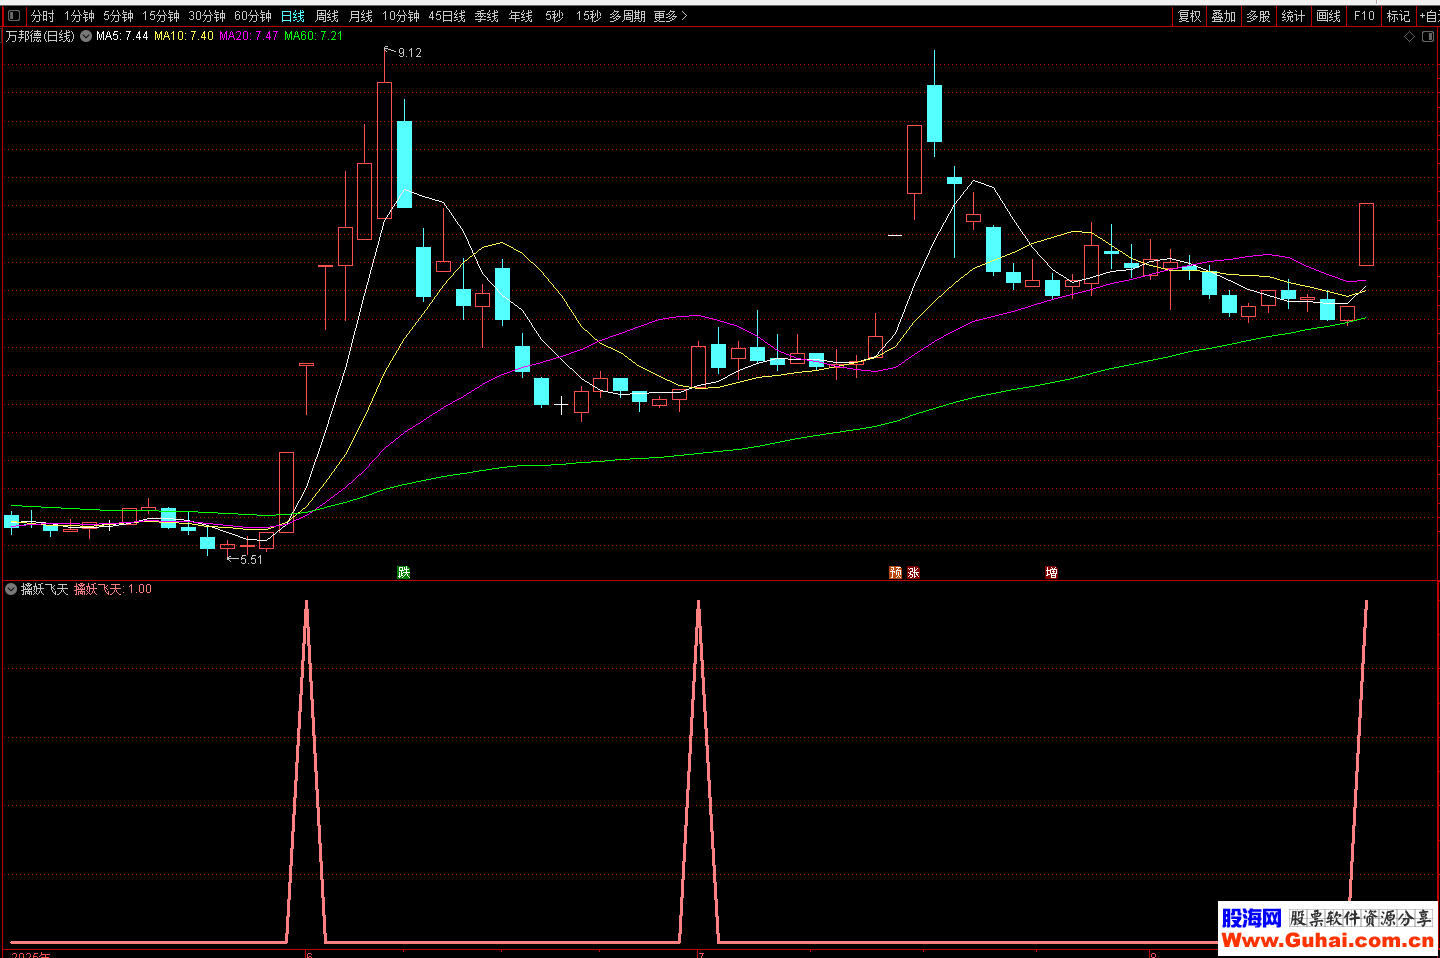Click the red 涨 event marker
The width and height of the screenshot is (1440, 958).
pos(913,572)
